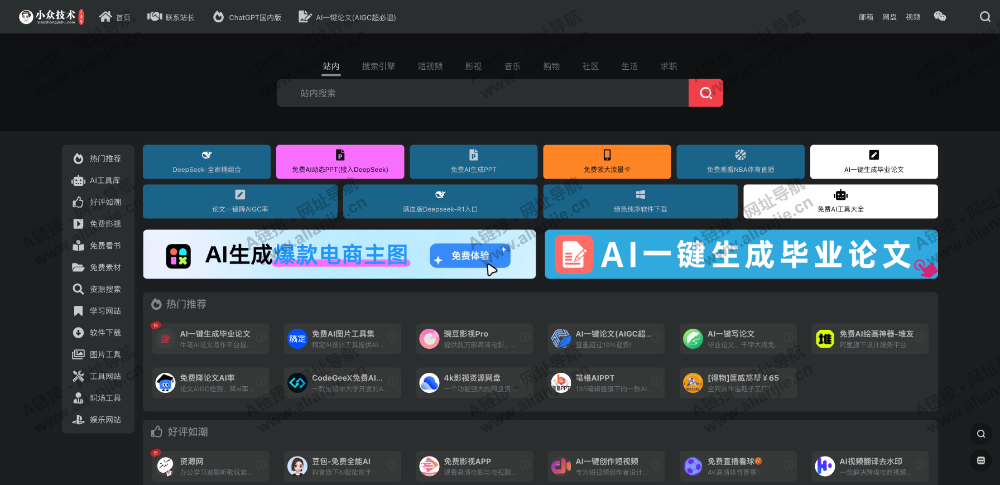Switch to 音乐 search tab

click(513, 66)
